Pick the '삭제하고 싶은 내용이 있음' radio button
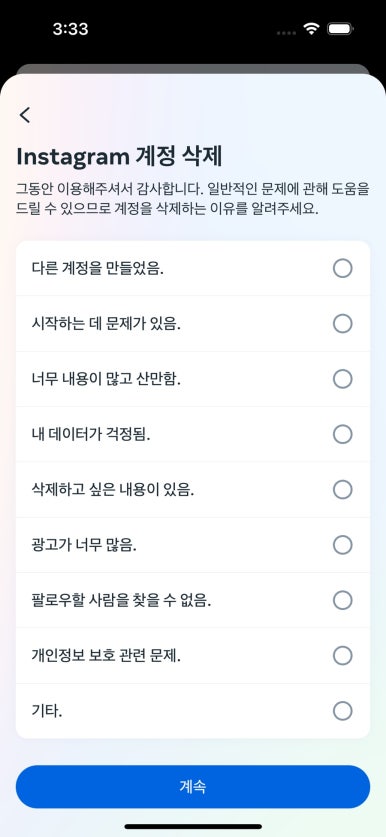This screenshot has width=386, height=837. pos(342,489)
